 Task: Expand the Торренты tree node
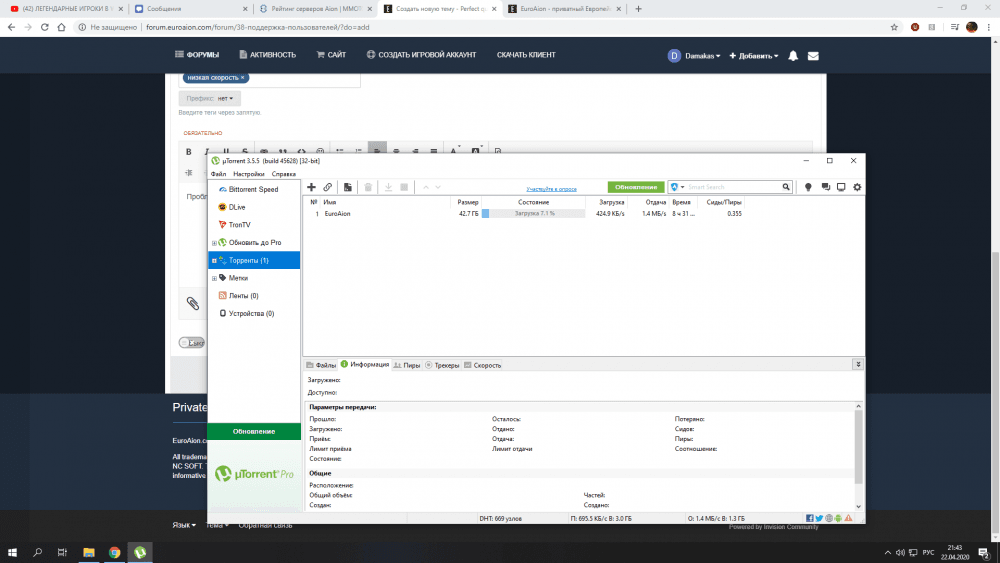(x=214, y=260)
